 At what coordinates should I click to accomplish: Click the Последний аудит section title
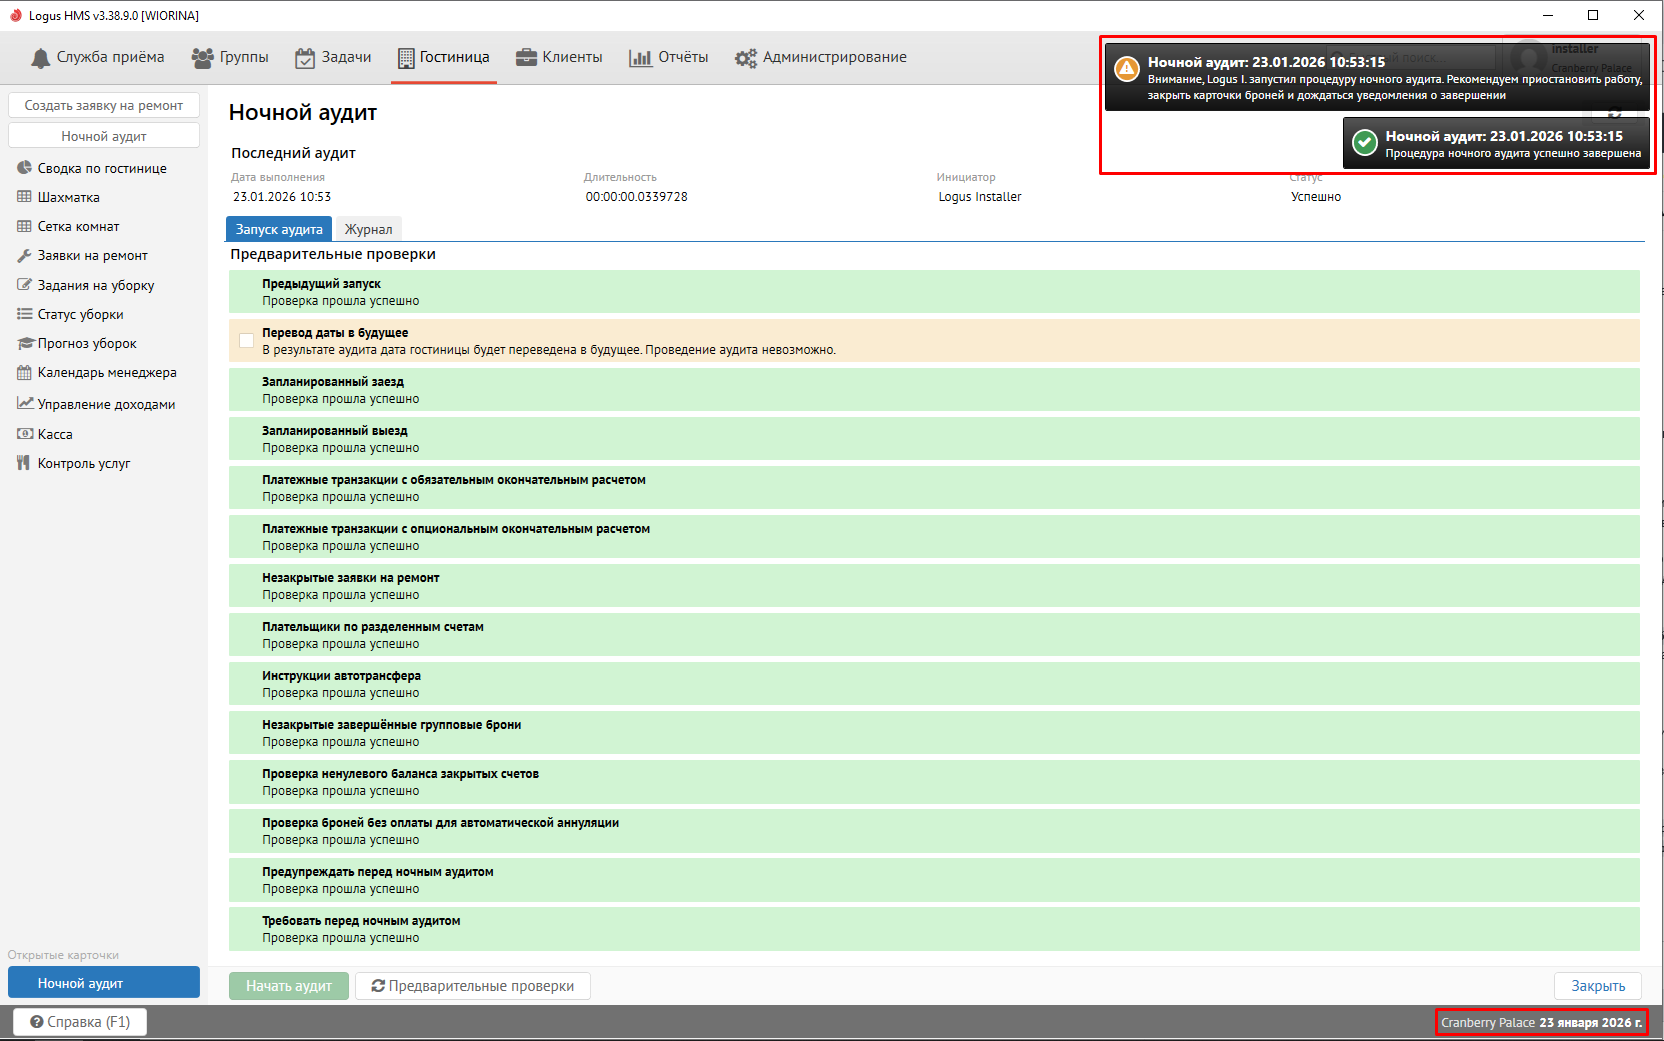tap(294, 153)
